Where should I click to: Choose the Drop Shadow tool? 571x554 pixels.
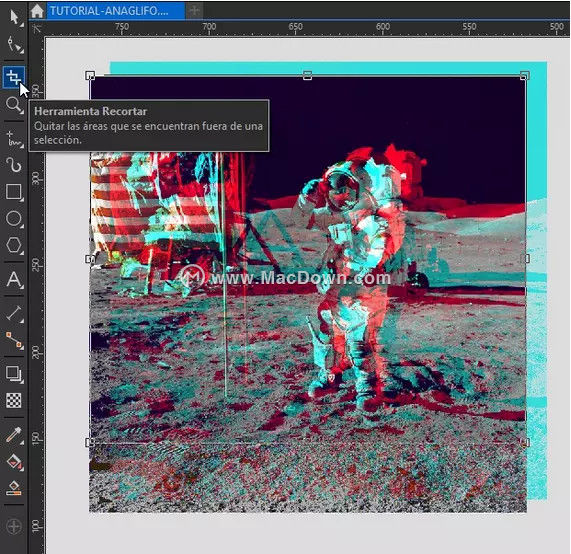[14, 373]
